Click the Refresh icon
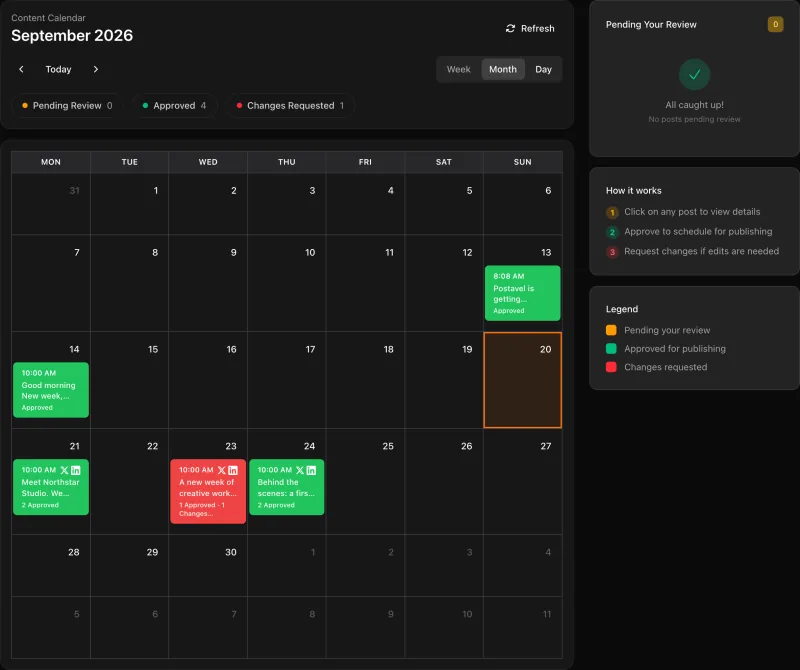The width and height of the screenshot is (800, 670). pyautogui.click(x=510, y=29)
